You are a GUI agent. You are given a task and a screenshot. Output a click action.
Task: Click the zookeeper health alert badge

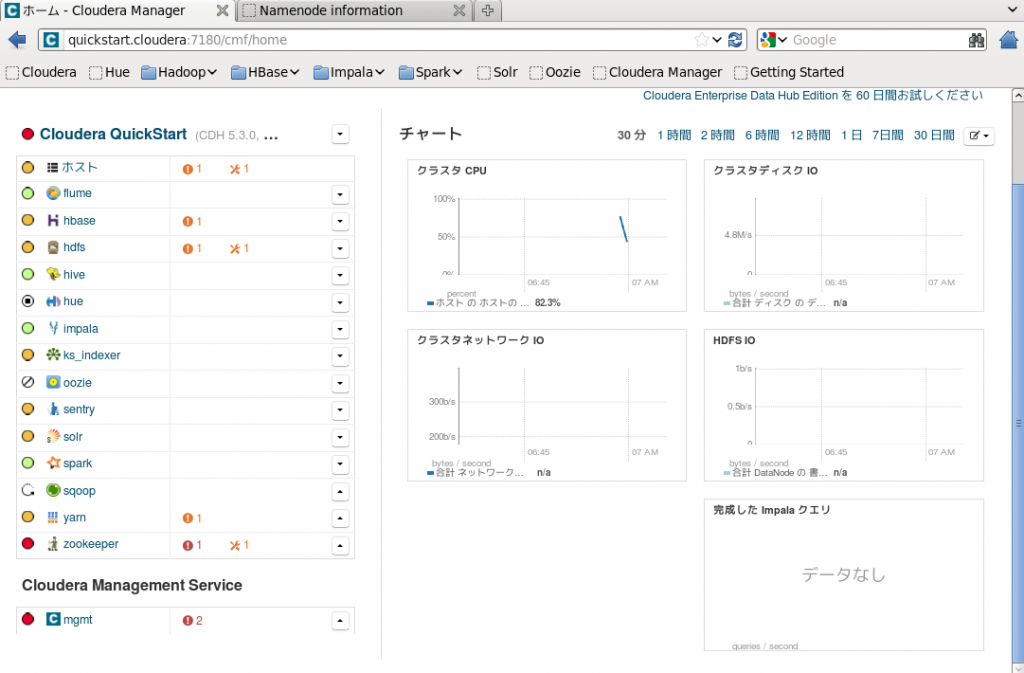(192, 545)
